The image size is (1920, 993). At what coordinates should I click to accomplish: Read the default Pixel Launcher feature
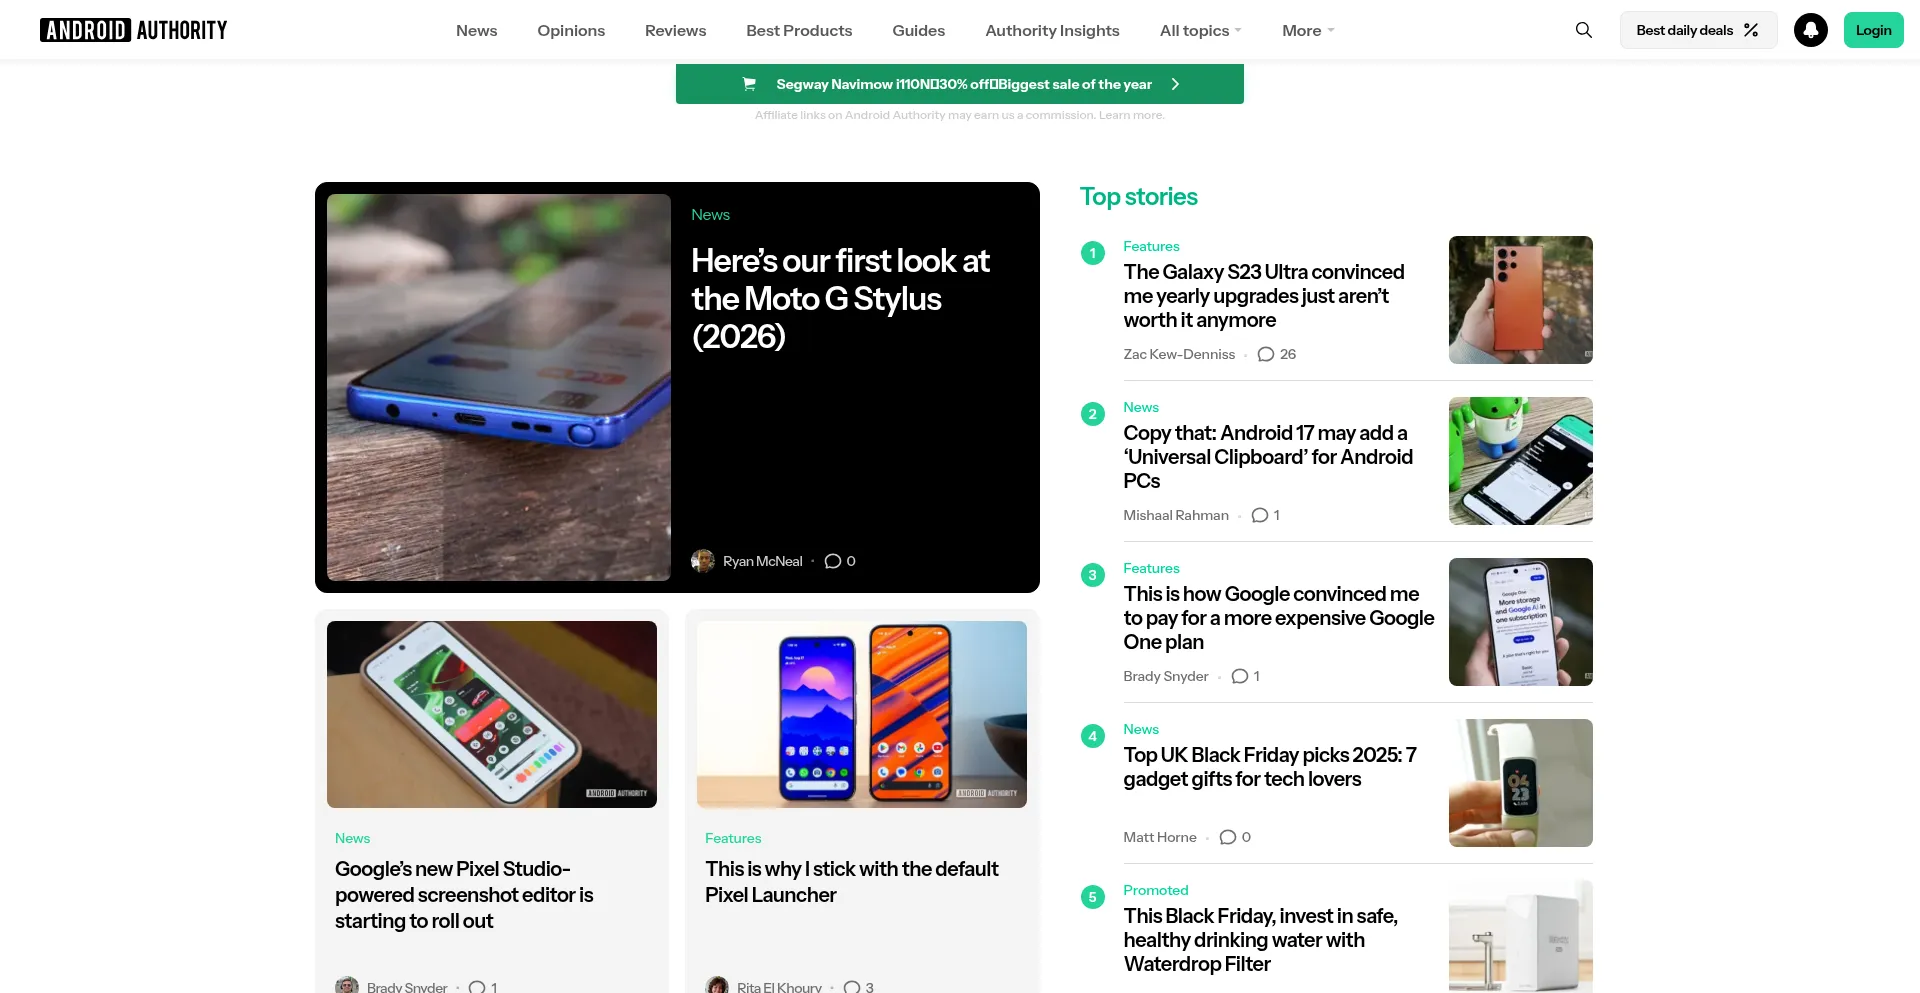(852, 882)
